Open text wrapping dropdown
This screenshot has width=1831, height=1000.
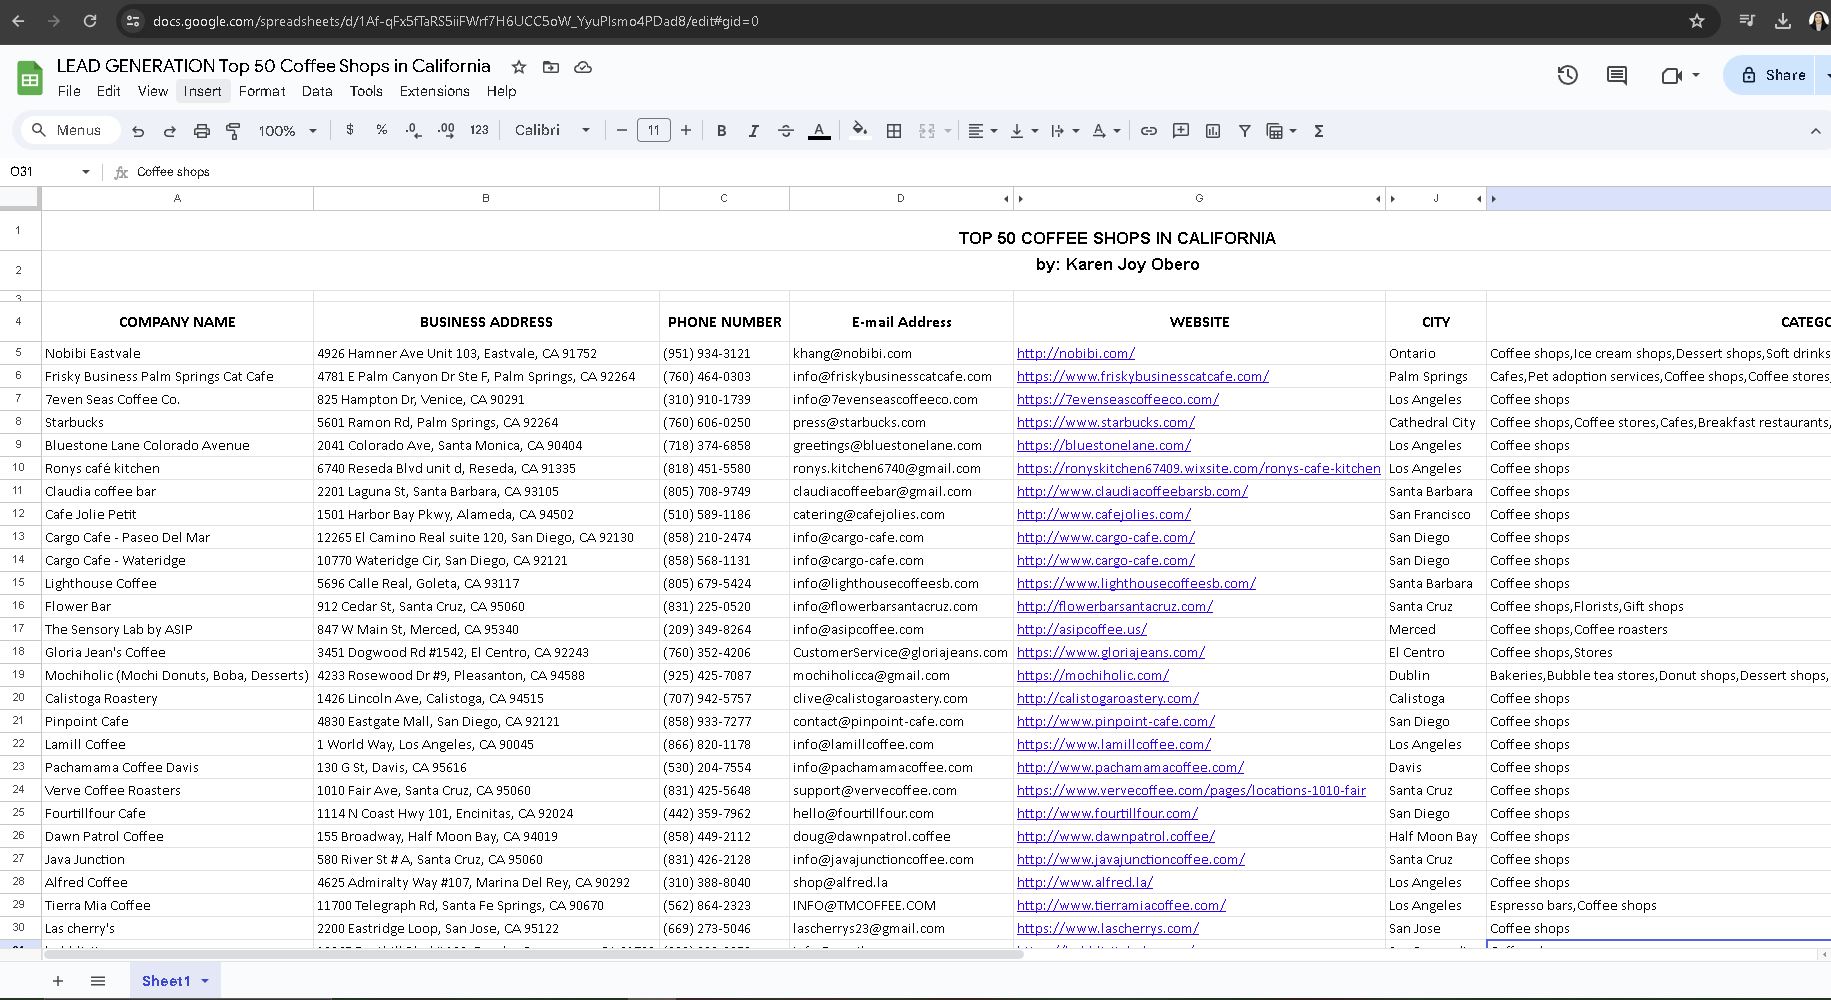click(x=1065, y=131)
